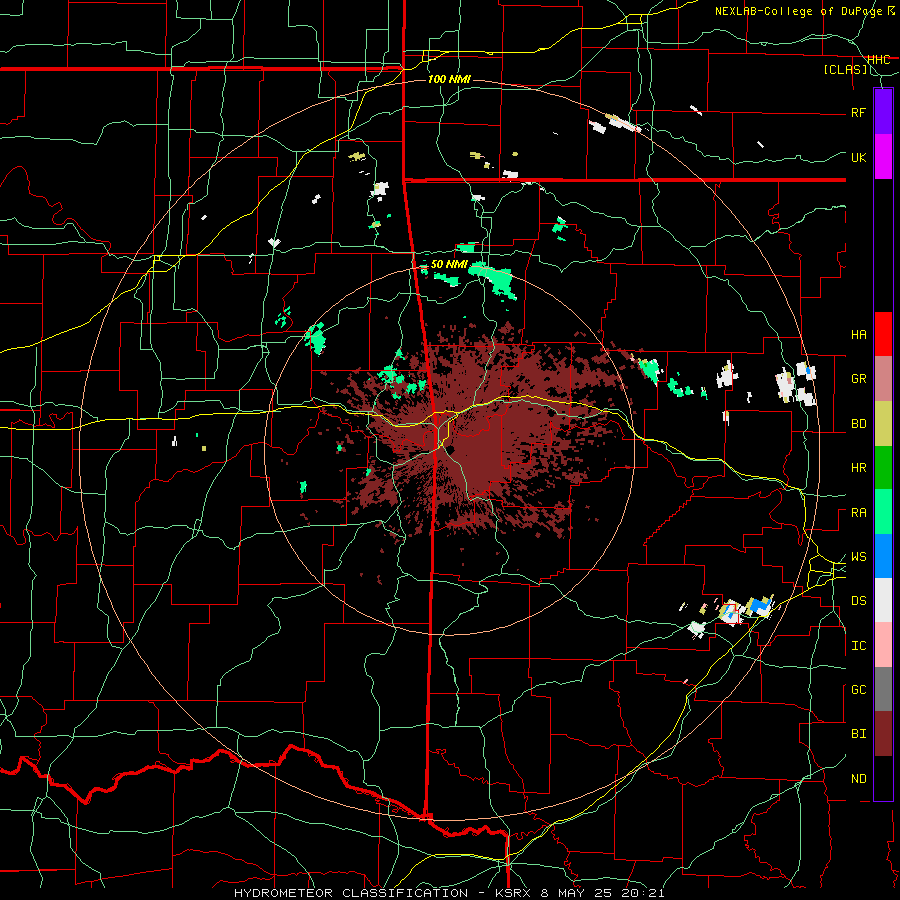Click the DS white legend swatch
The image size is (900, 900).
pos(883,600)
